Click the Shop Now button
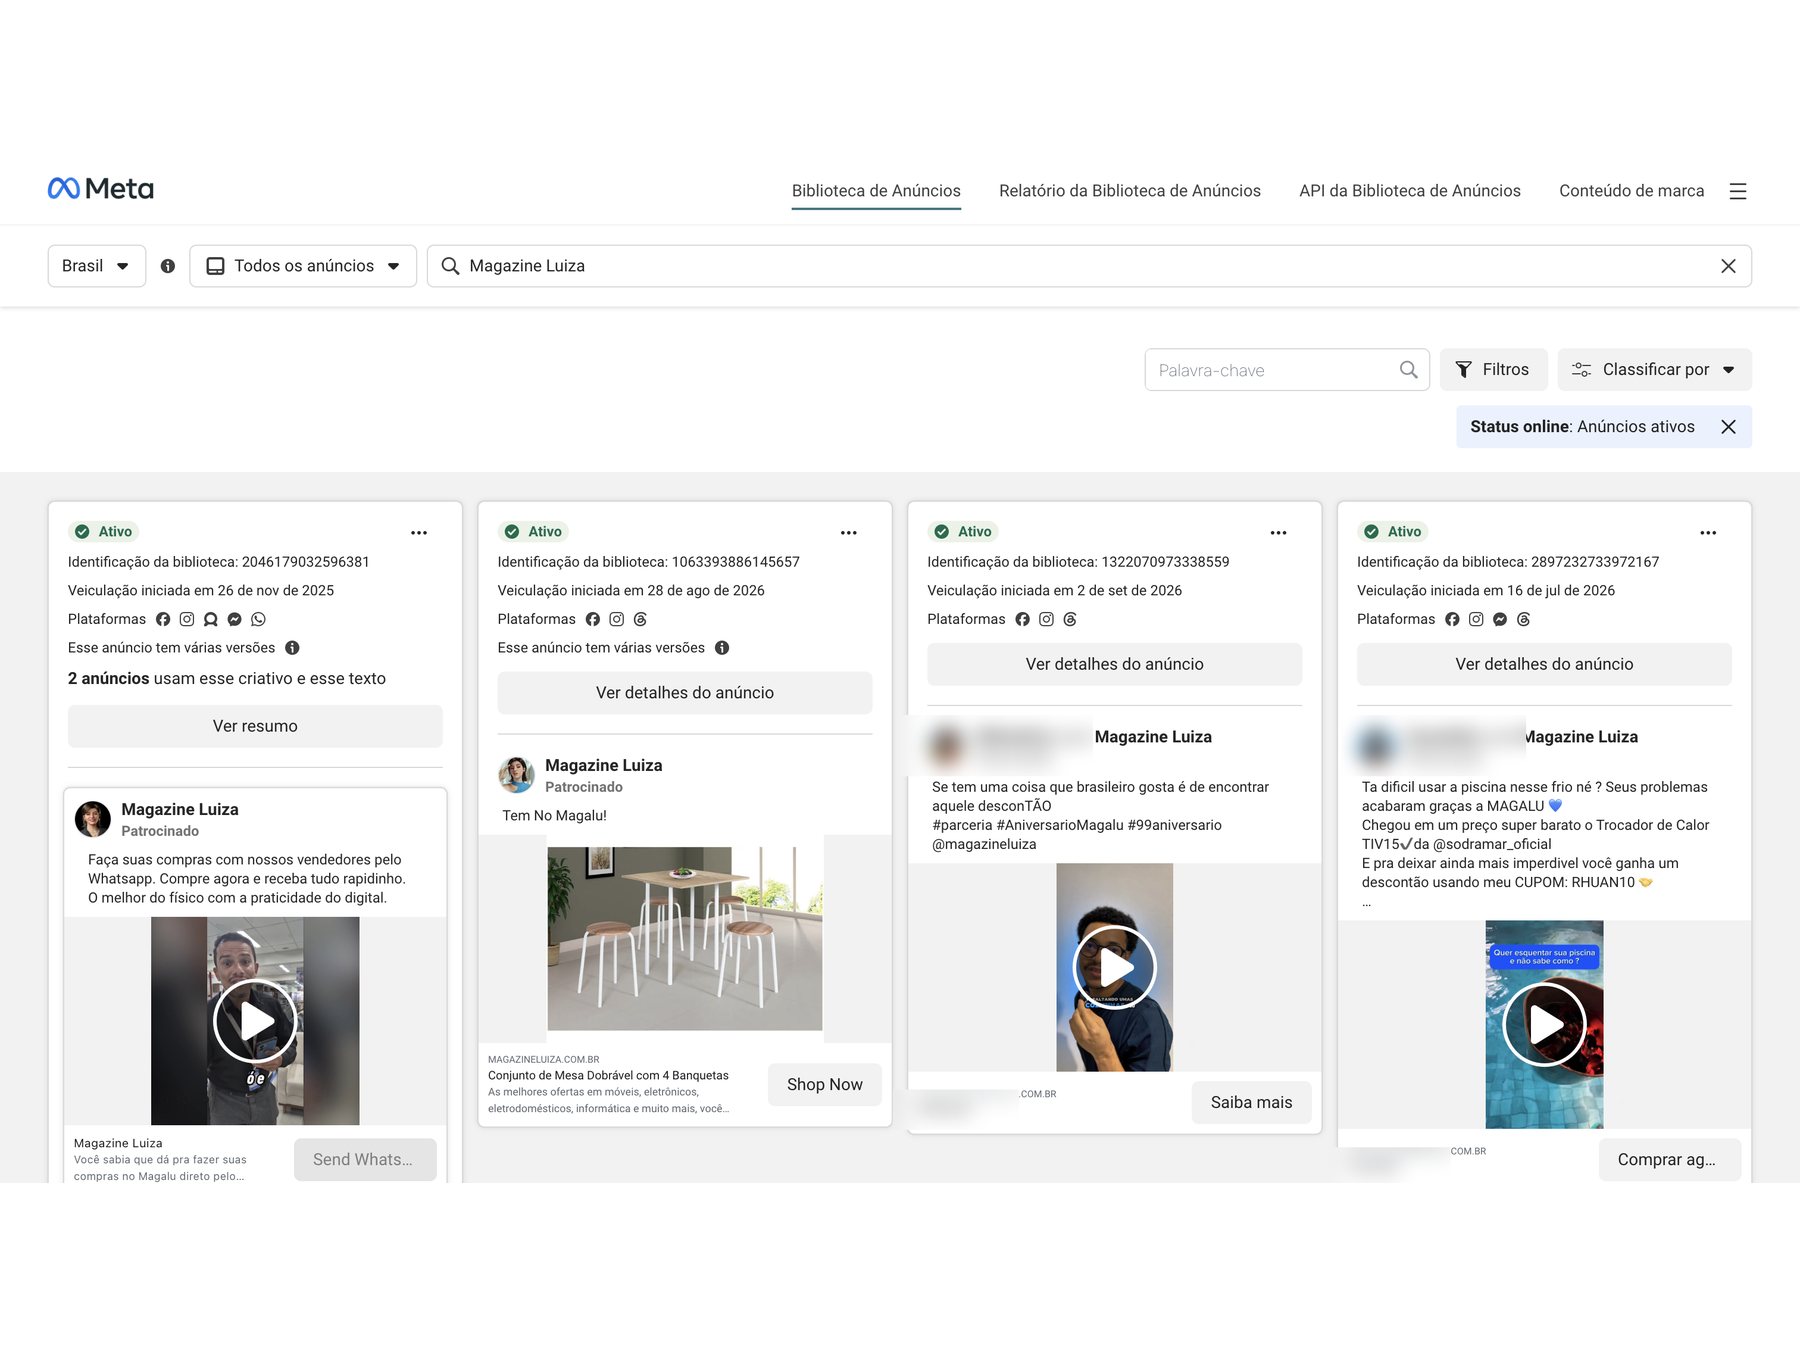1800x1350 pixels. tap(824, 1085)
